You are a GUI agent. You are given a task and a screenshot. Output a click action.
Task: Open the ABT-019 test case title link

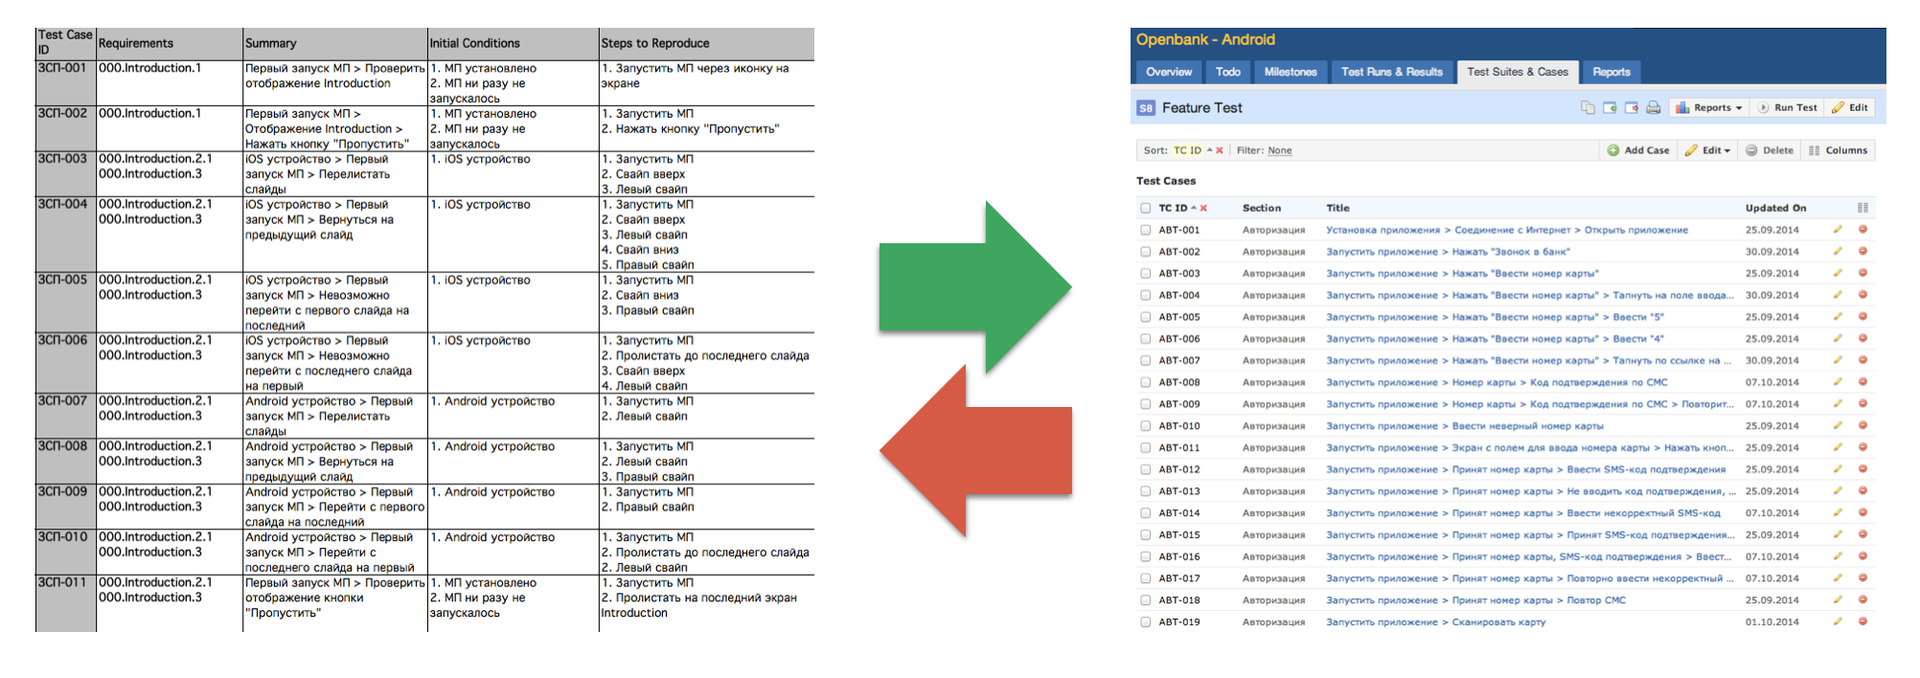pyautogui.click(x=1435, y=622)
